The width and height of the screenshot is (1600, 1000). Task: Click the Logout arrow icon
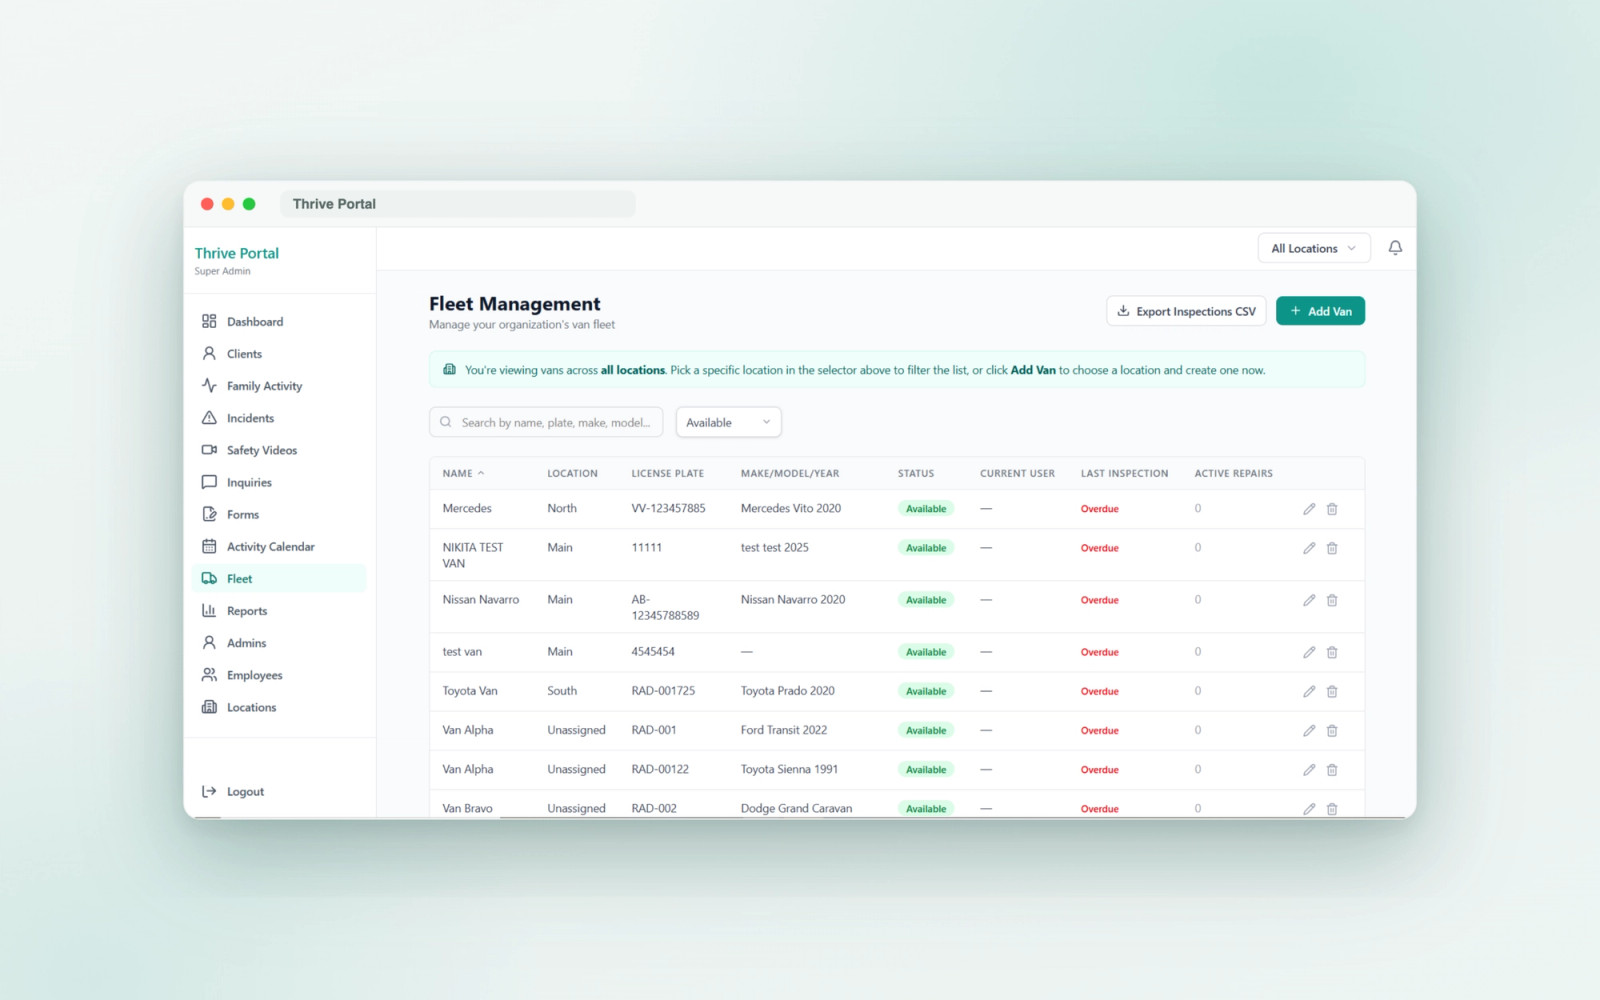pos(209,791)
